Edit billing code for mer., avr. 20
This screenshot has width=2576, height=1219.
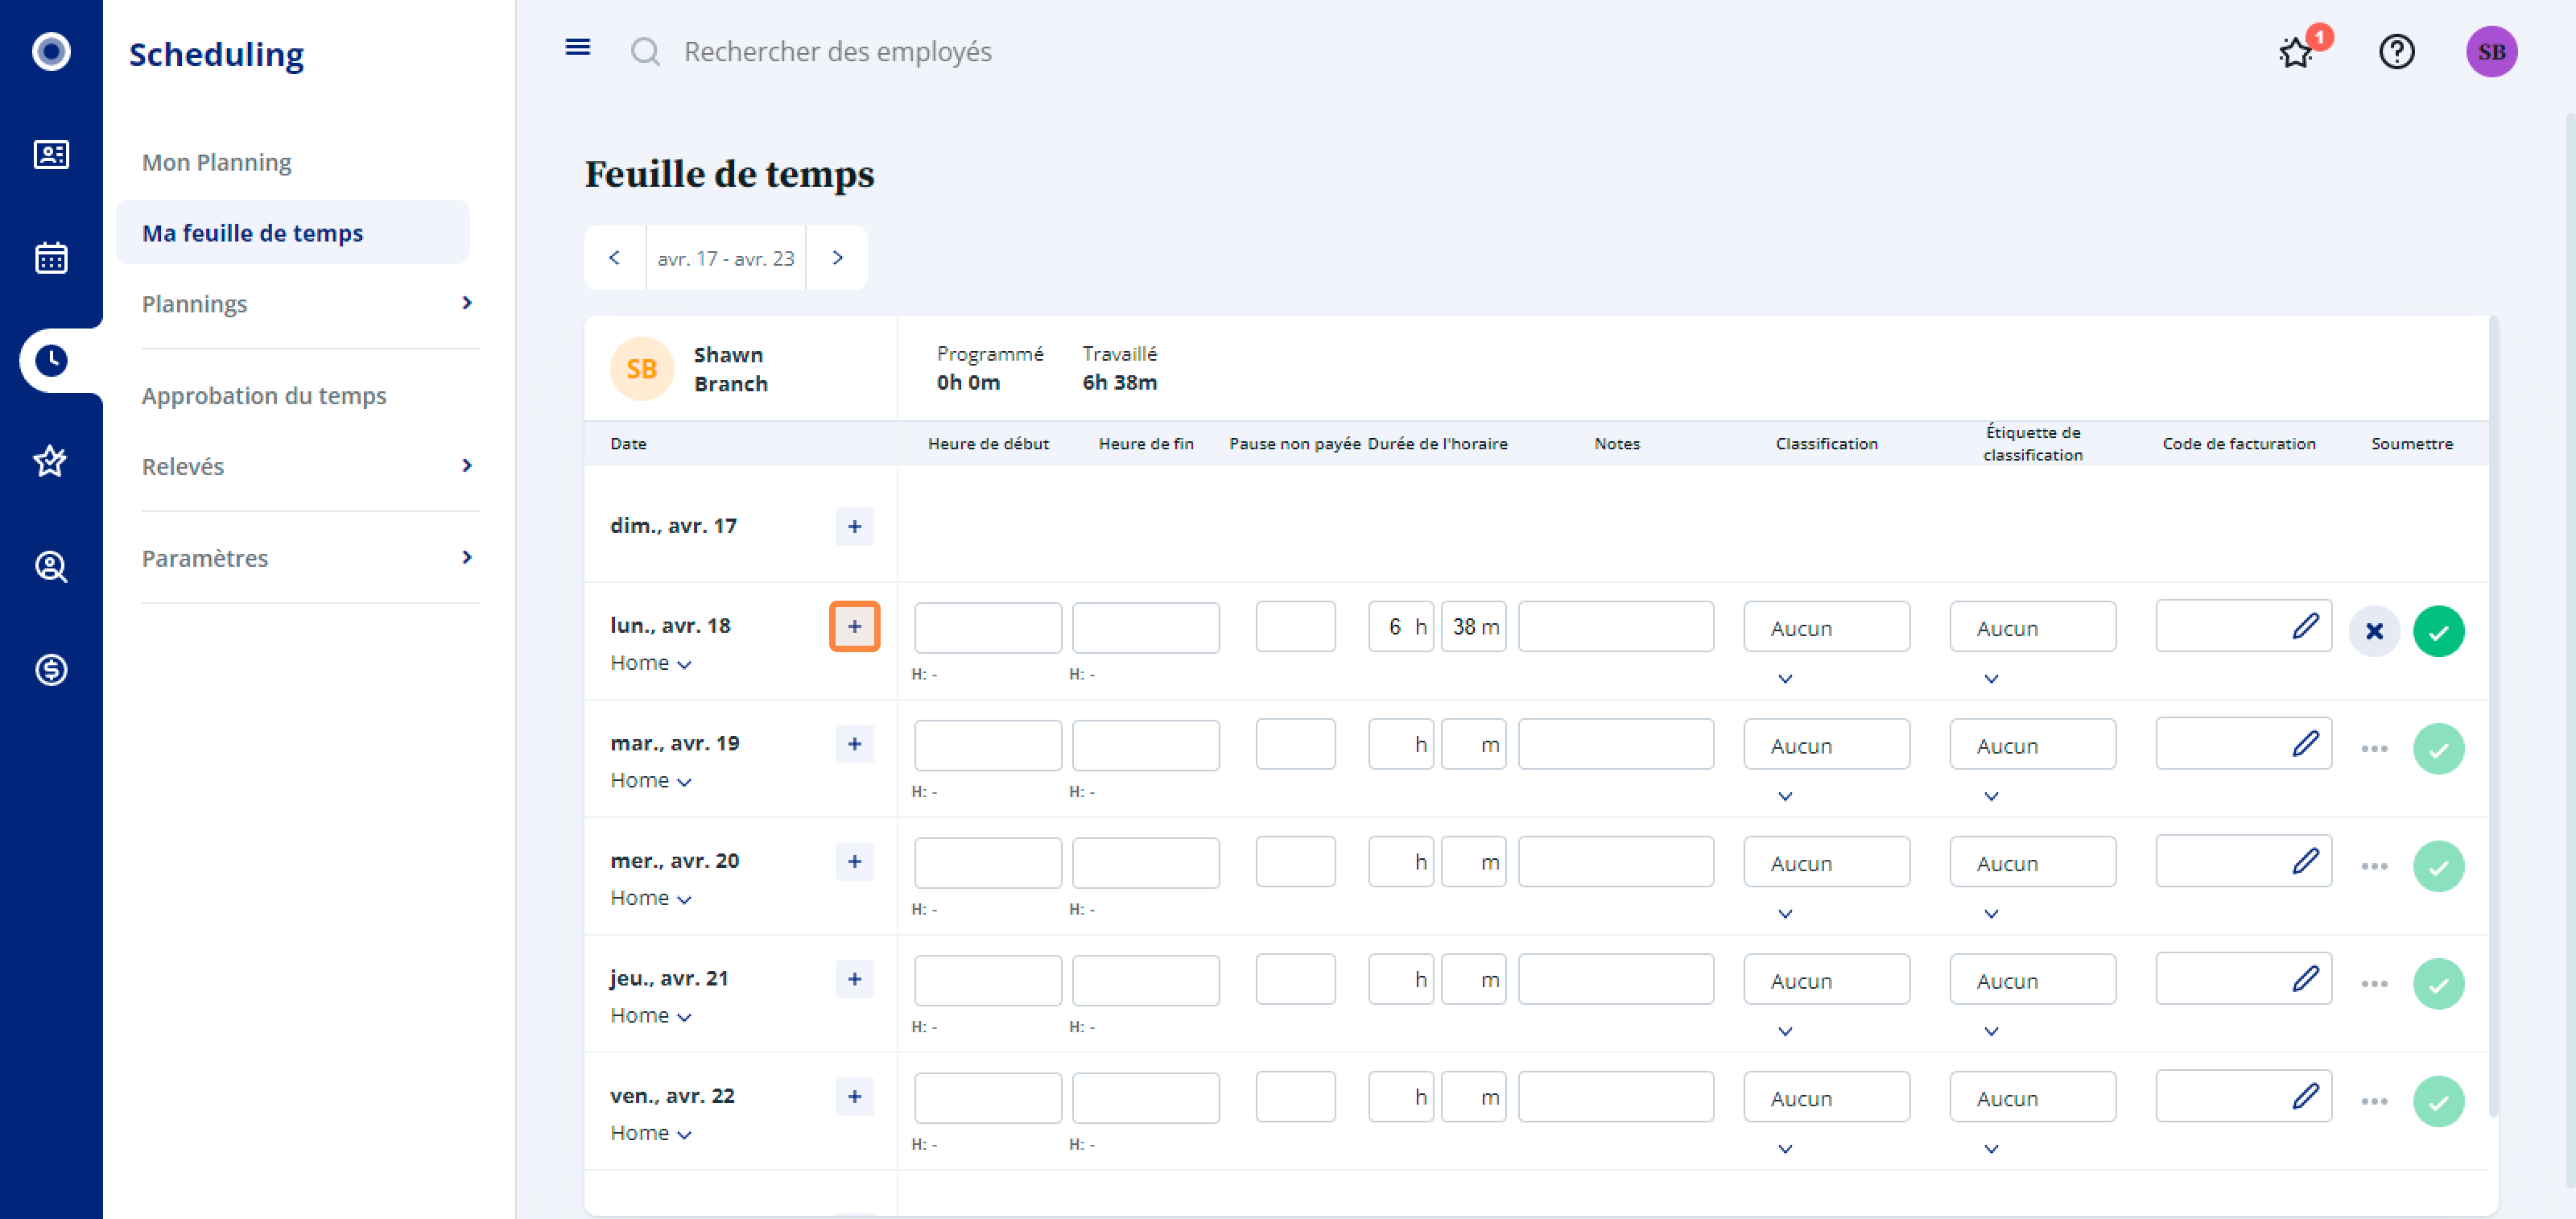click(x=2305, y=861)
